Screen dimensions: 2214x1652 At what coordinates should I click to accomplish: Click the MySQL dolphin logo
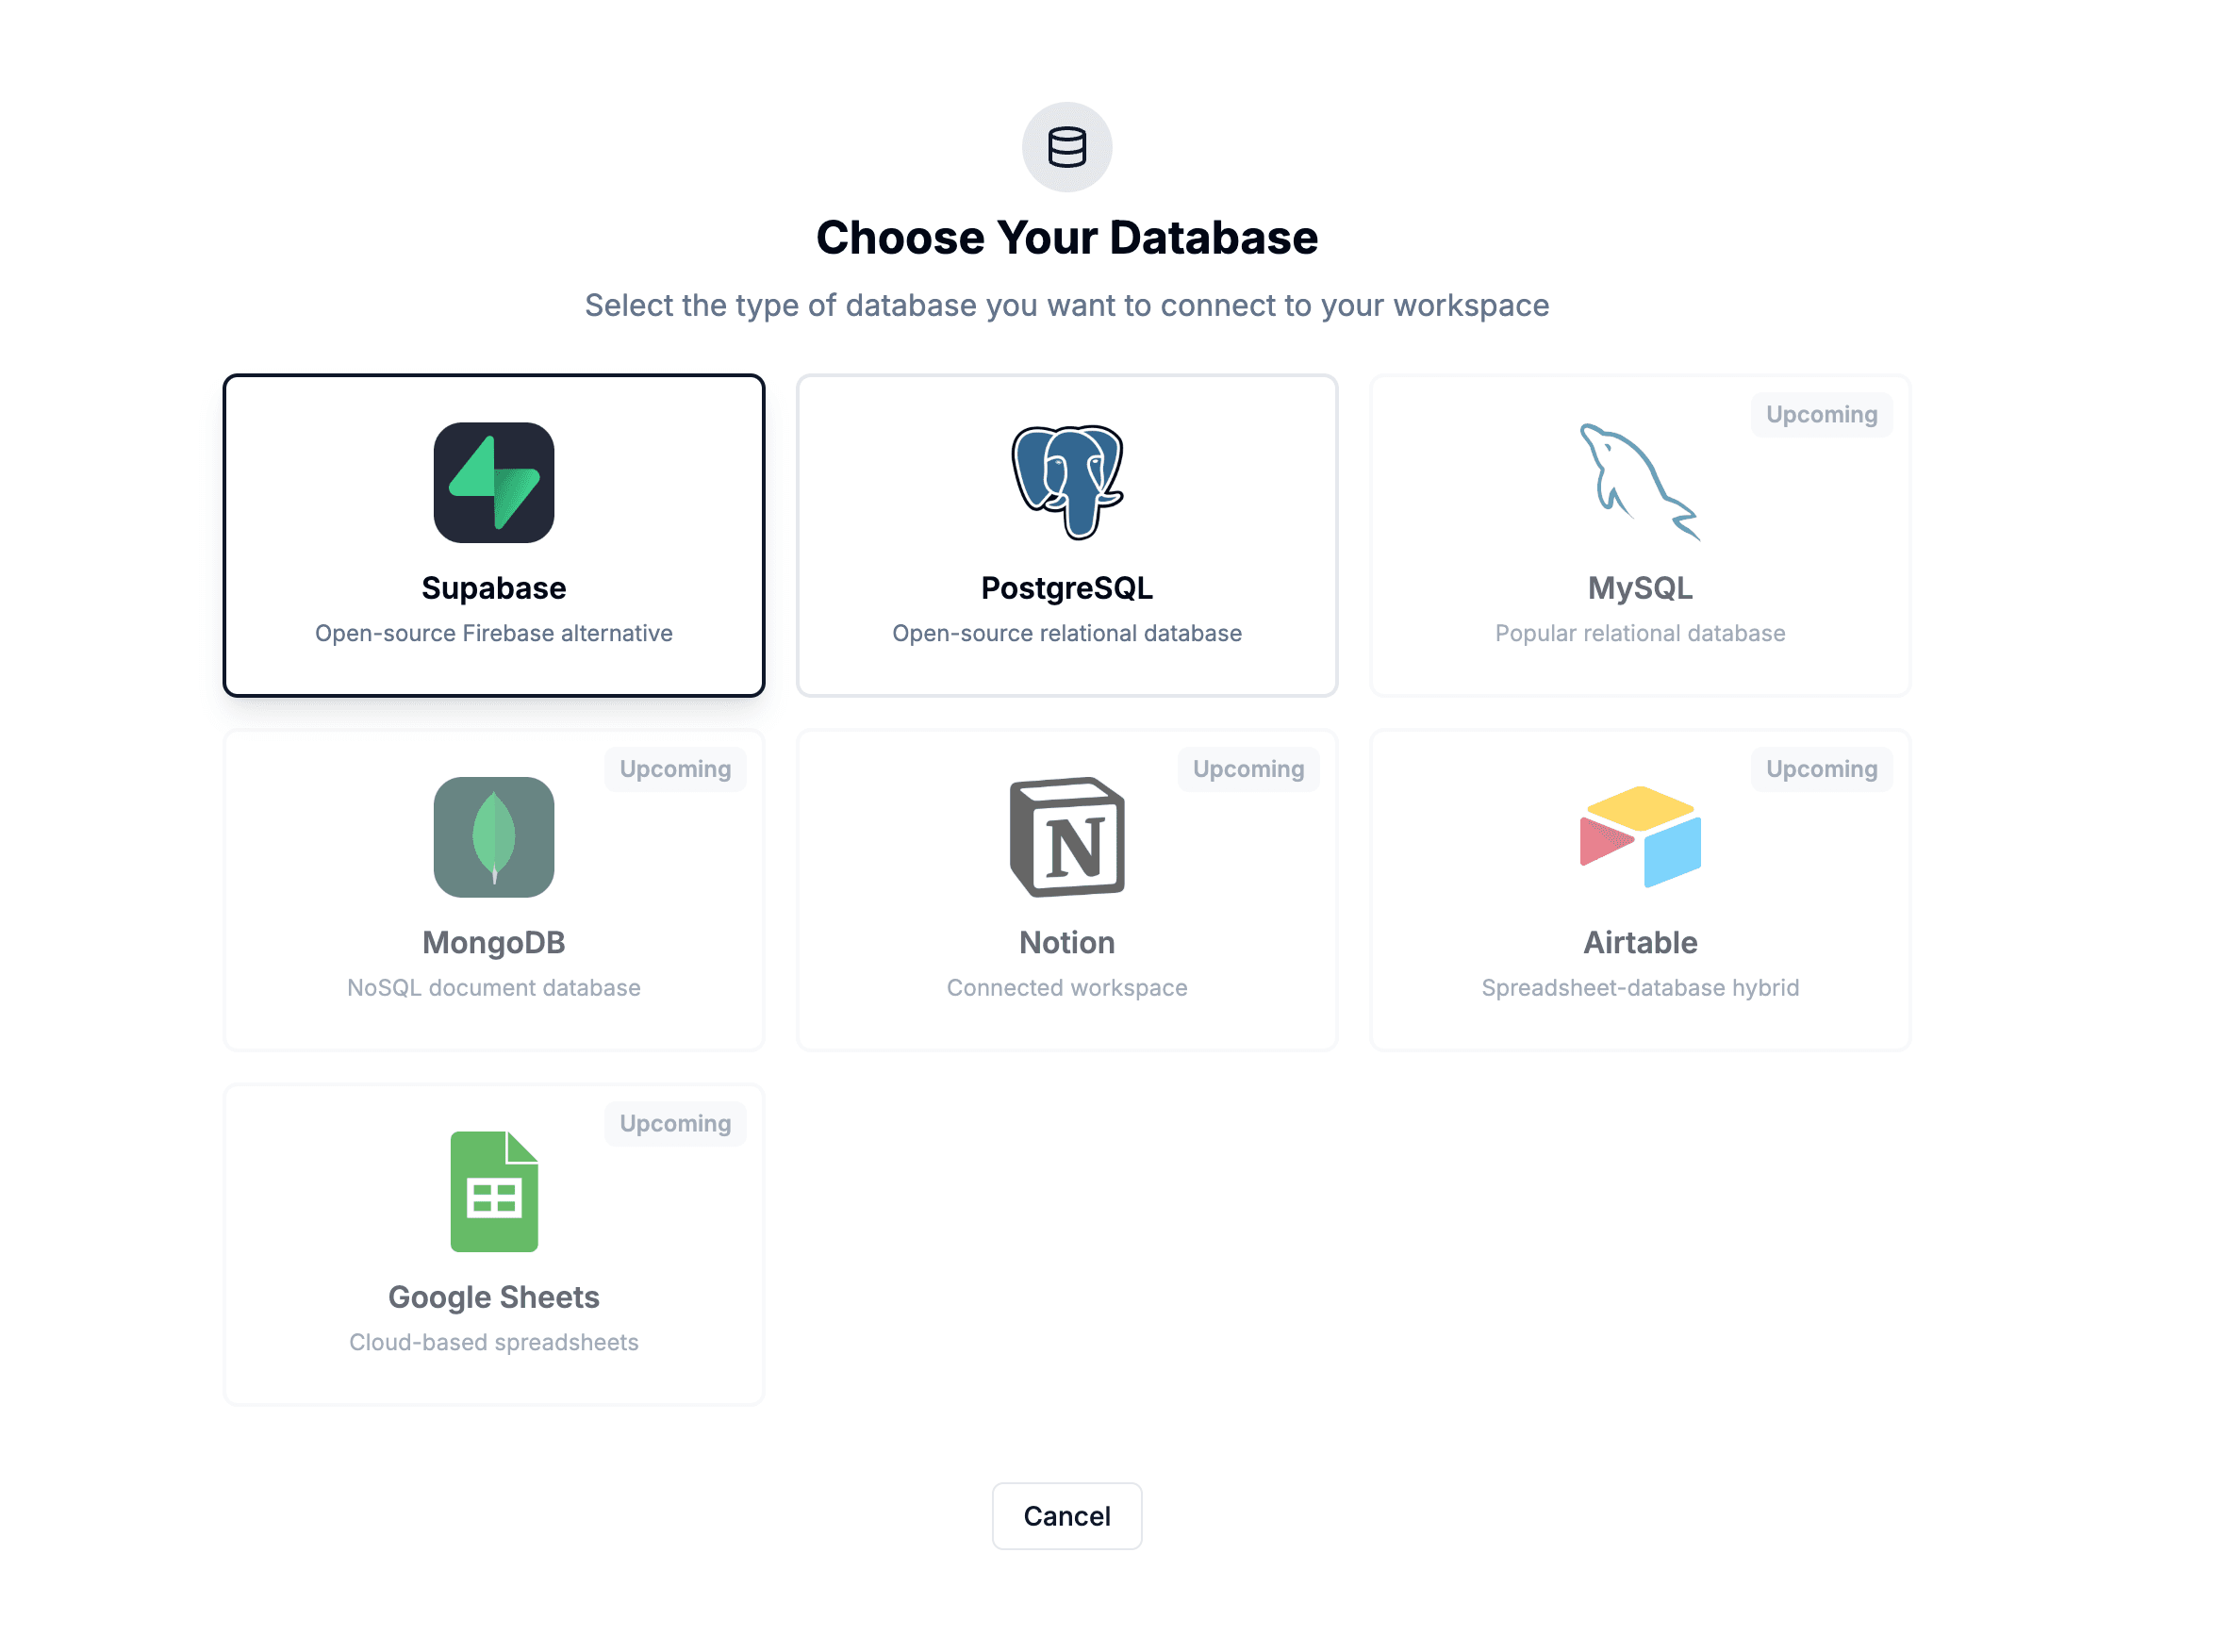[x=1639, y=482]
